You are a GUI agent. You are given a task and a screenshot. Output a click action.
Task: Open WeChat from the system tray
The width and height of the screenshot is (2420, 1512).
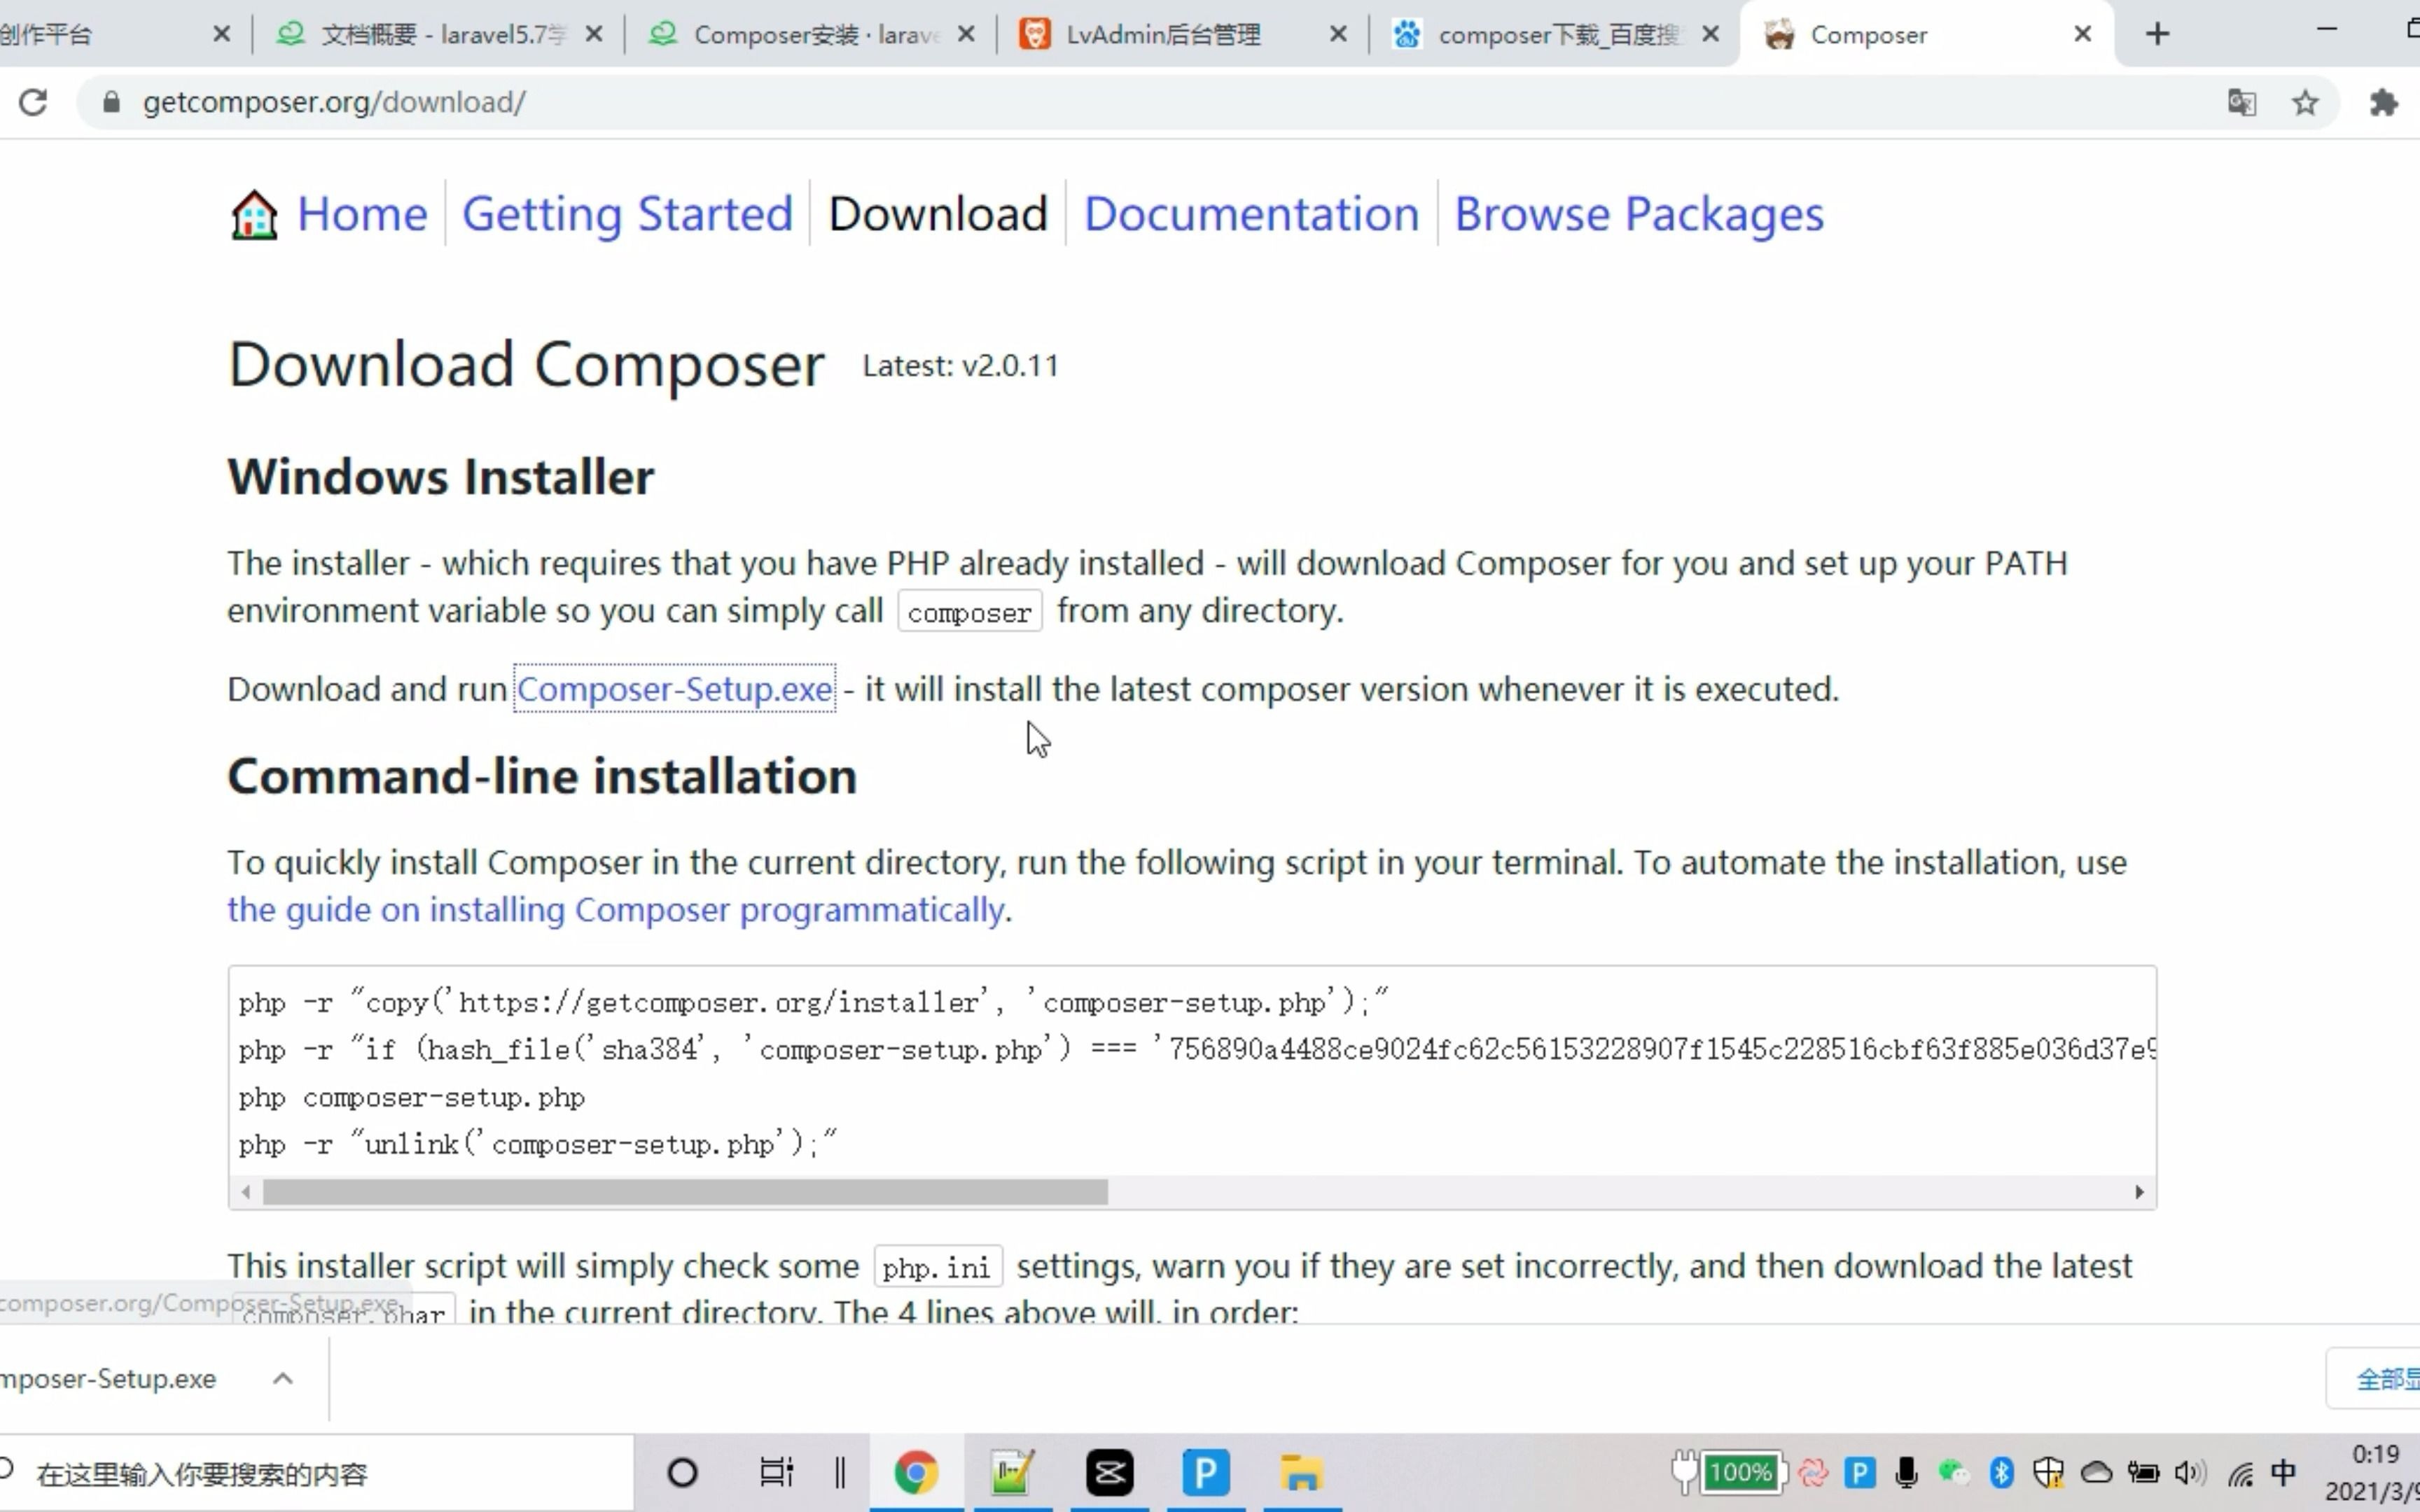pos(1953,1473)
